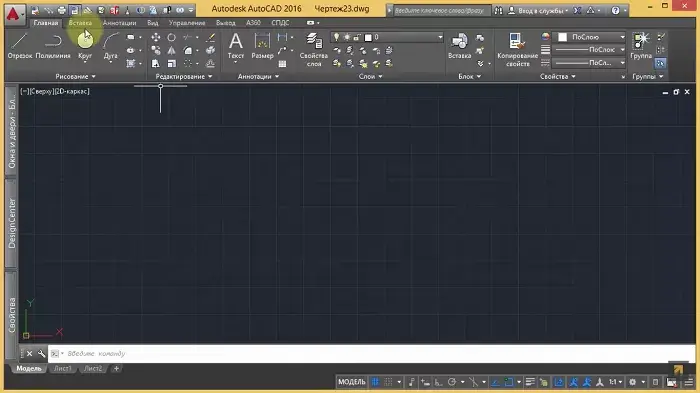Toggle group selection button in Группы panel
This screenshot has height=393, width=700.
[660, 63]
